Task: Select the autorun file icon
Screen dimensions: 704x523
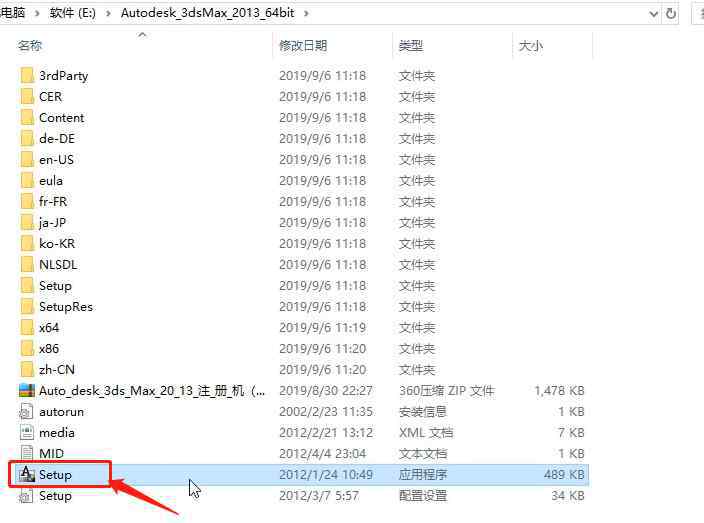Action: [x=26, y=412]
